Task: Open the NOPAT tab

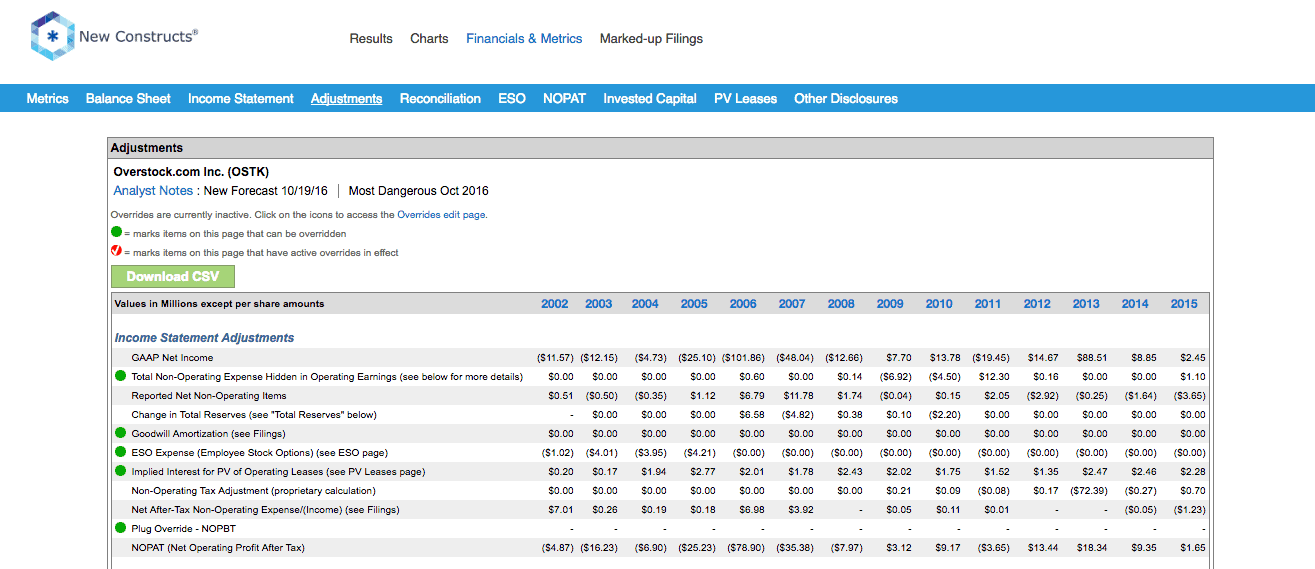Action: 565,98
